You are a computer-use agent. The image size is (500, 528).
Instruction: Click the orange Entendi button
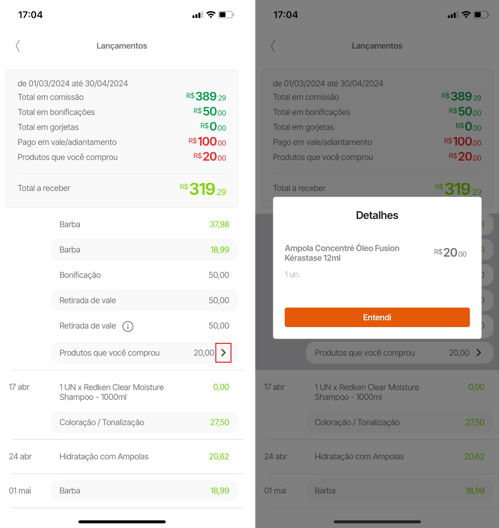(x=377, y=317)
